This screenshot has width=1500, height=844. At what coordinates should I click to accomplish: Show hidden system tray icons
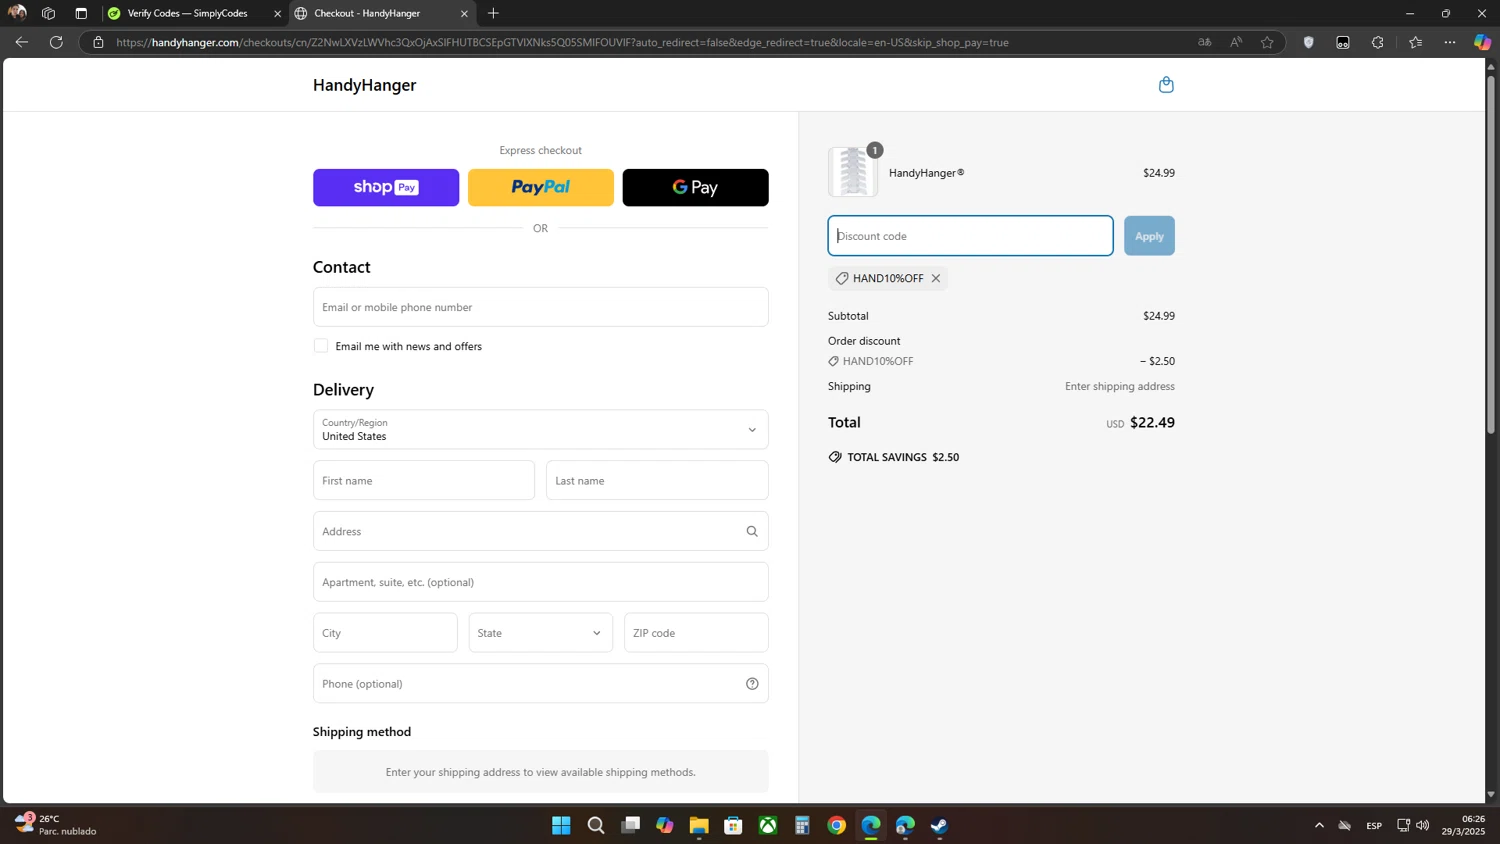(x=1319, y=825)
